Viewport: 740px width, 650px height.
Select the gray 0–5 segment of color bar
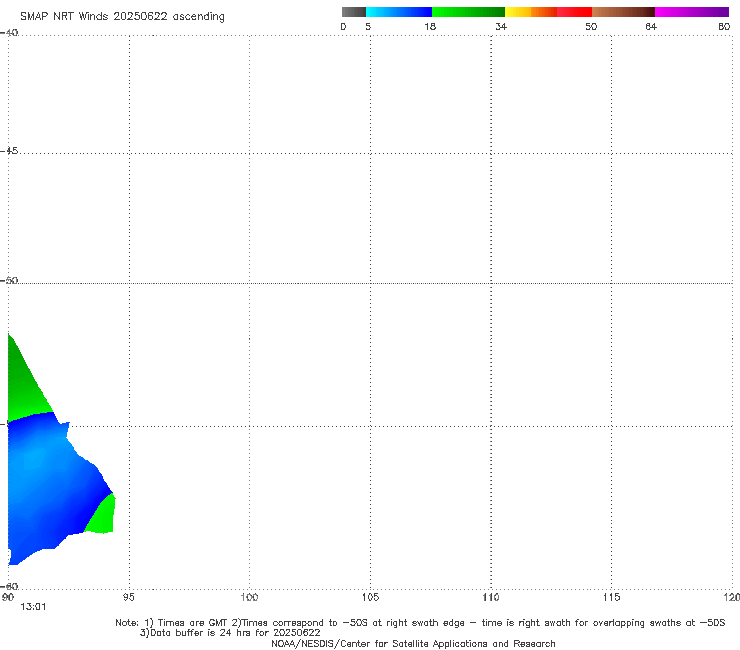click(x=354, y=12)
